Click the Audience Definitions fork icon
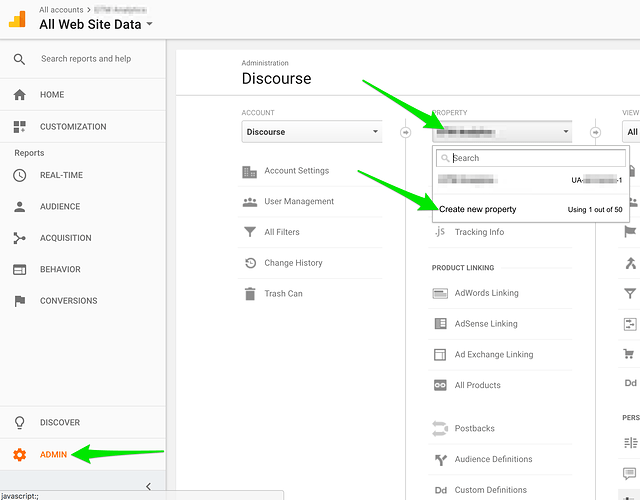 tap(440, 460)
